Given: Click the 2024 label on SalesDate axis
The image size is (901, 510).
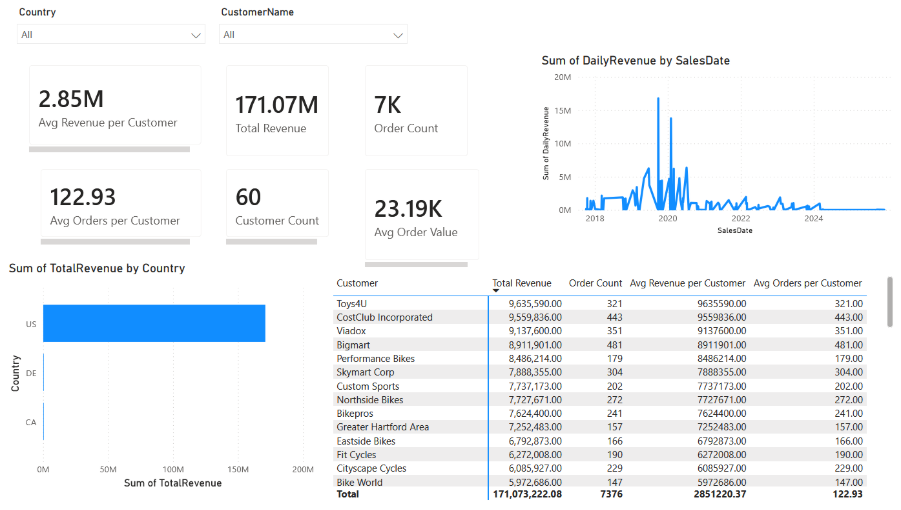Looking at the screenshot, I should point(814,218).
